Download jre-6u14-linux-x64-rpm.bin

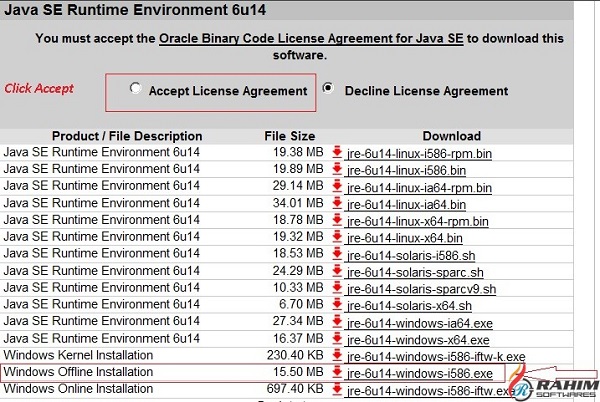tap(417, 221)
